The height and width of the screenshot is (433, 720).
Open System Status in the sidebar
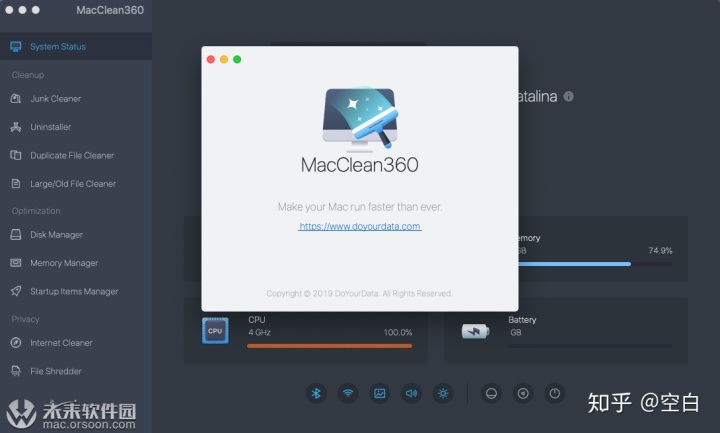pos(76,46)
